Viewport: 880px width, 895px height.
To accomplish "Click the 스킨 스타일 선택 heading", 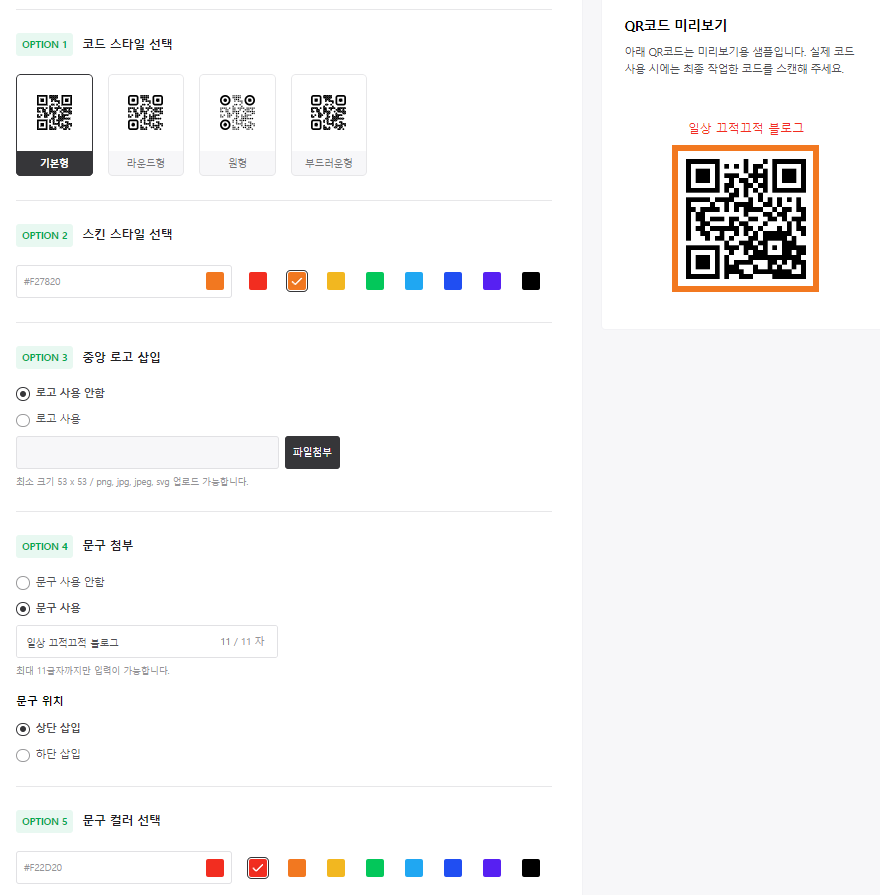I will click(x=127, y=235).
